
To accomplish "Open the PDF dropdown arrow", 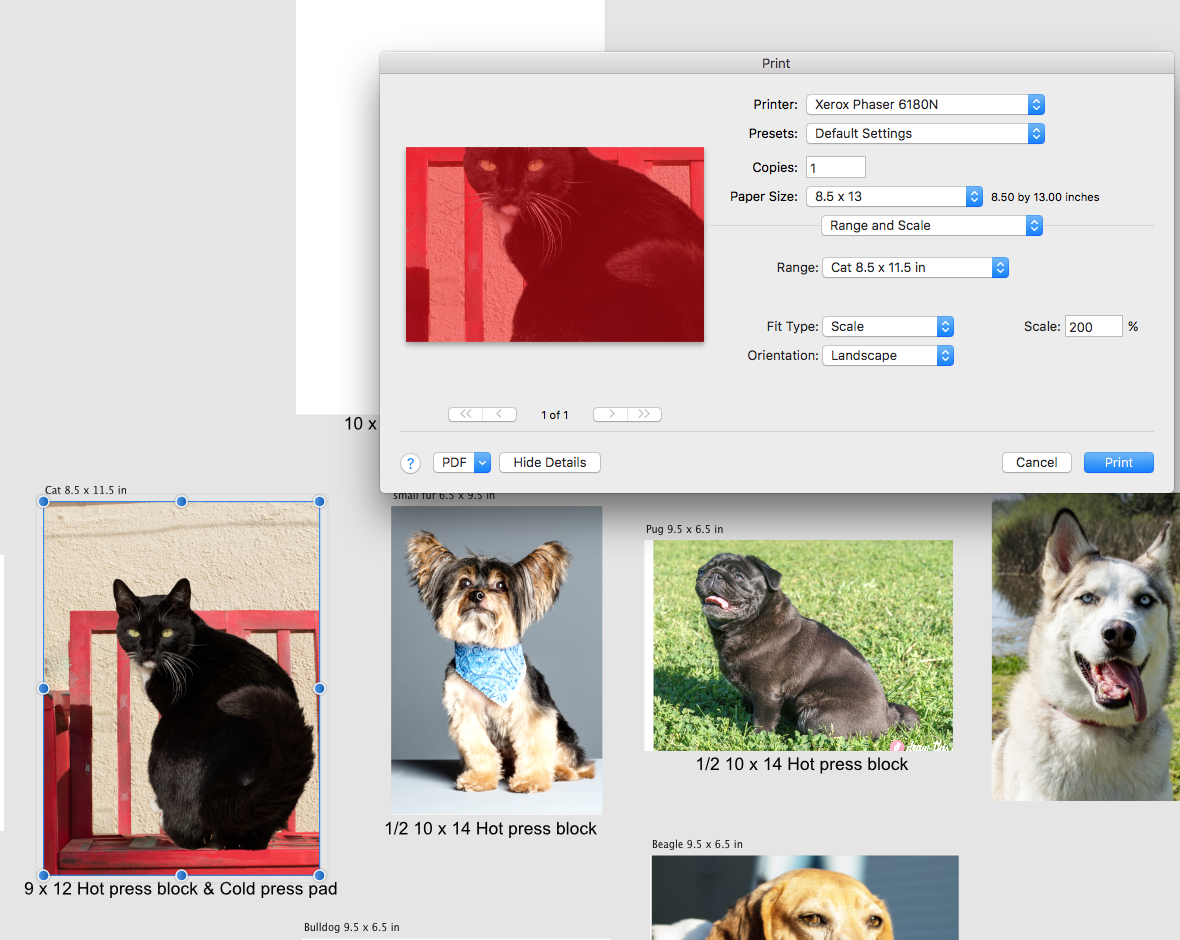I will pyautogui.click(x=482, y=463).
